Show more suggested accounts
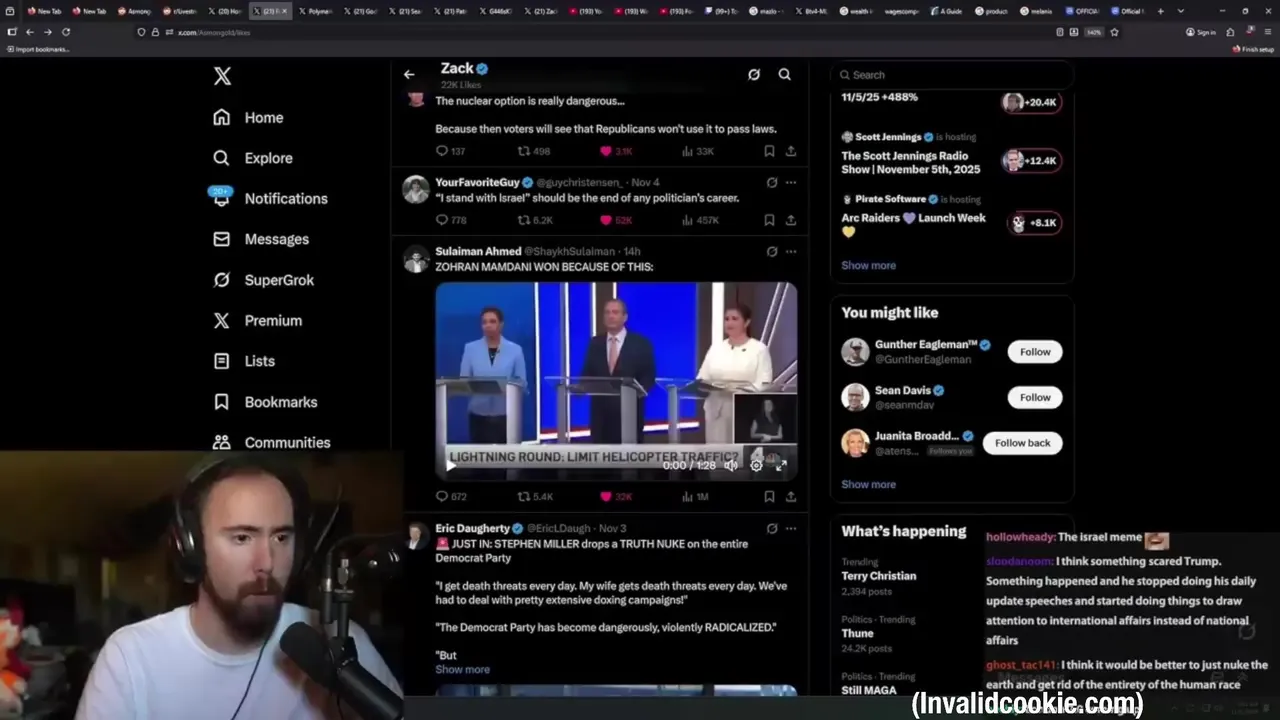This screenshot has width=1280, height=720. [868, 484]
